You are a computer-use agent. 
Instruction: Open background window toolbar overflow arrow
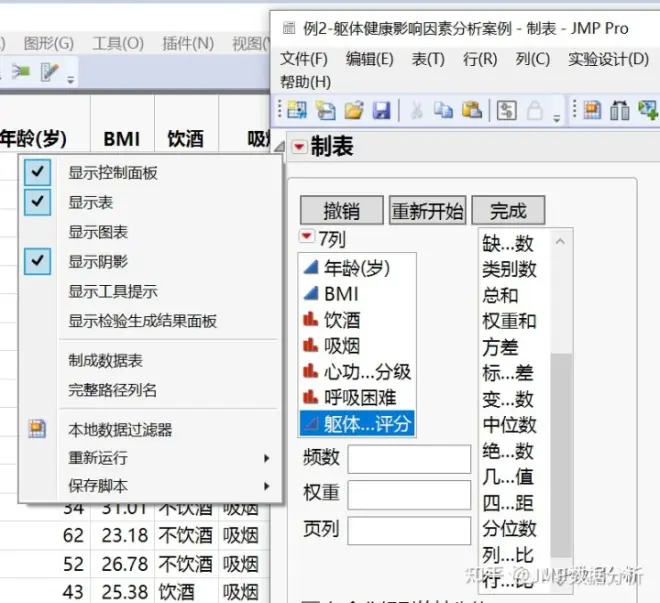coord(71,80)
